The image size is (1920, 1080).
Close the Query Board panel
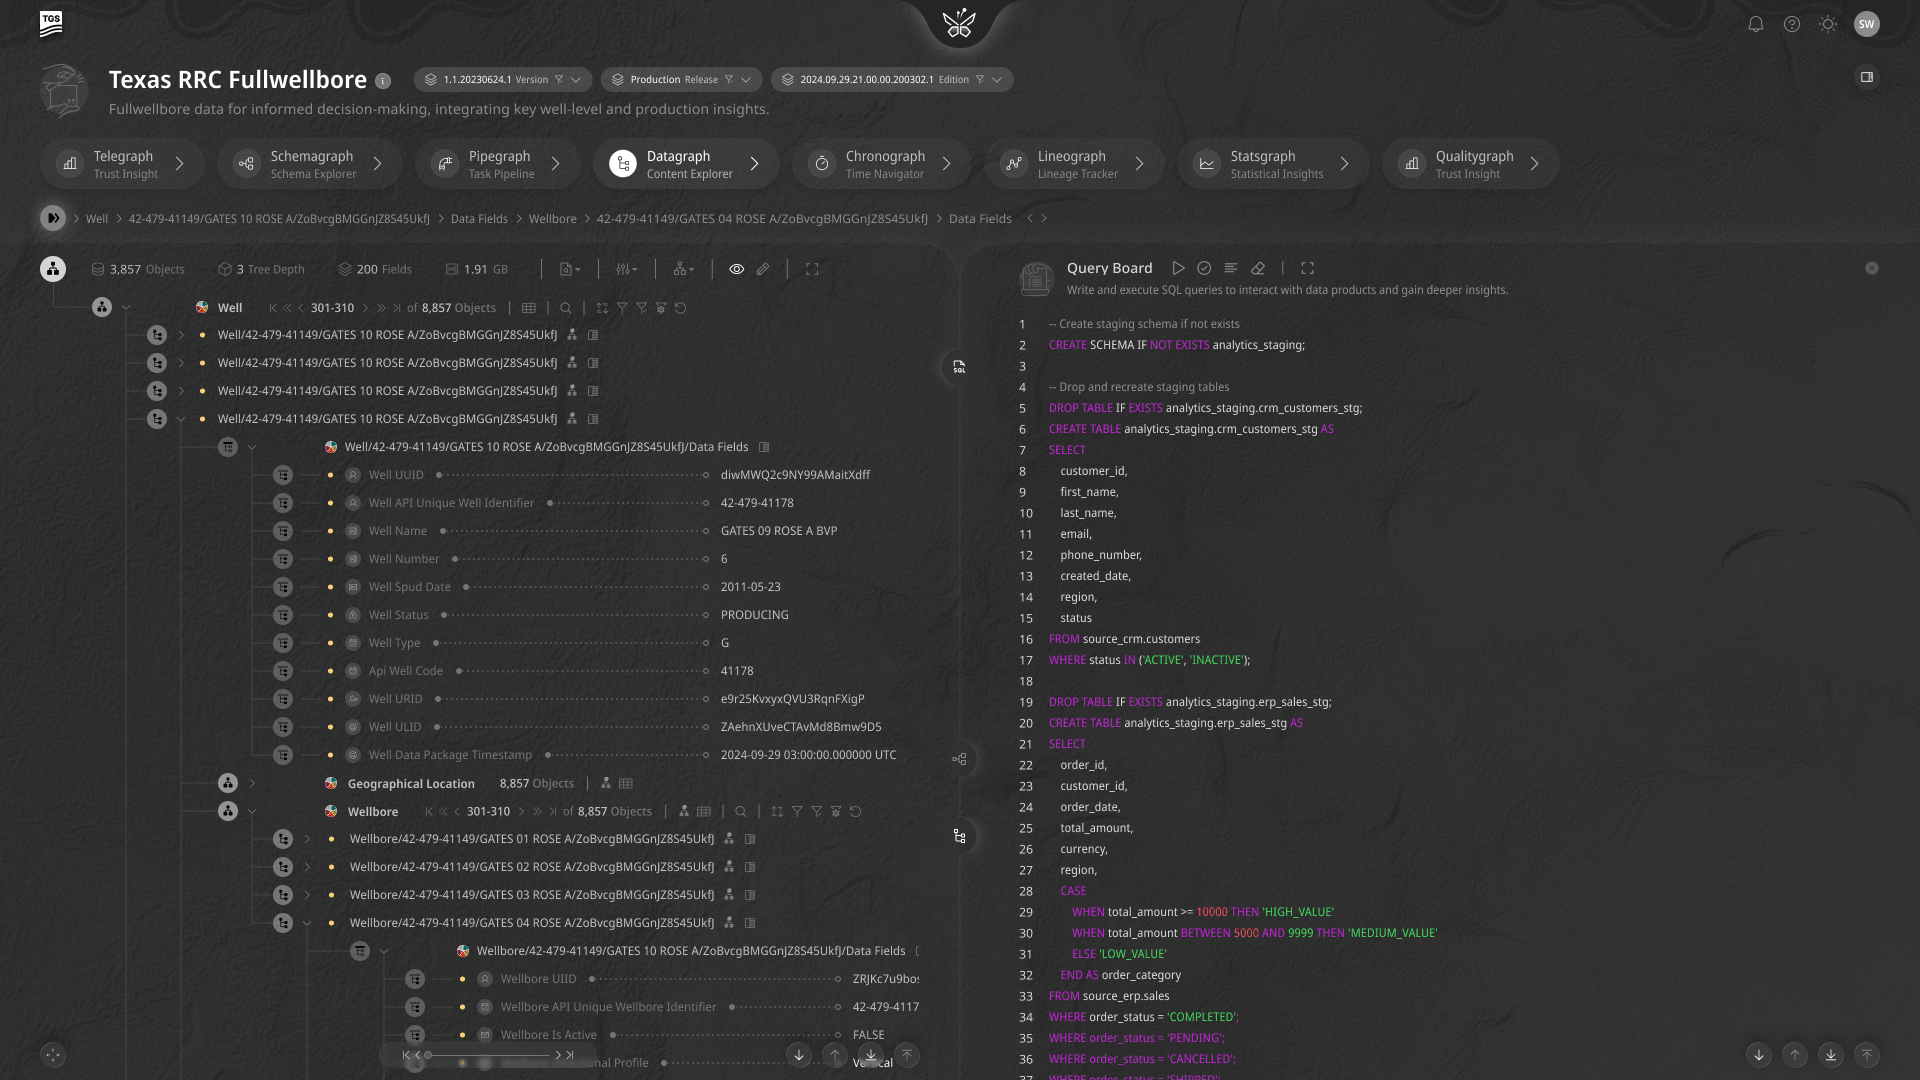coord(1872,268)
